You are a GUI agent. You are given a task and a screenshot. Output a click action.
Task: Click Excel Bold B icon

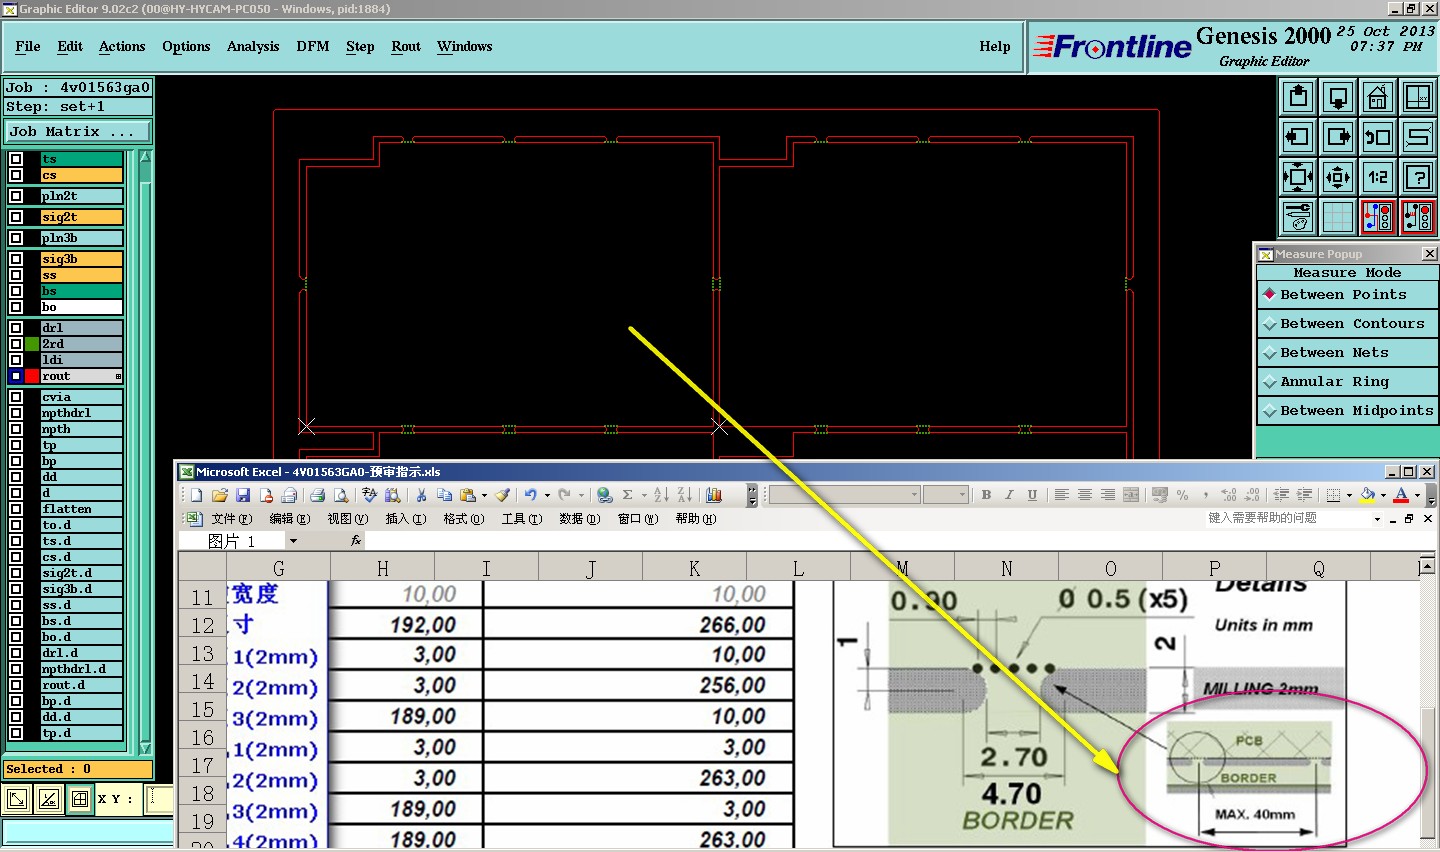point(986,495)
